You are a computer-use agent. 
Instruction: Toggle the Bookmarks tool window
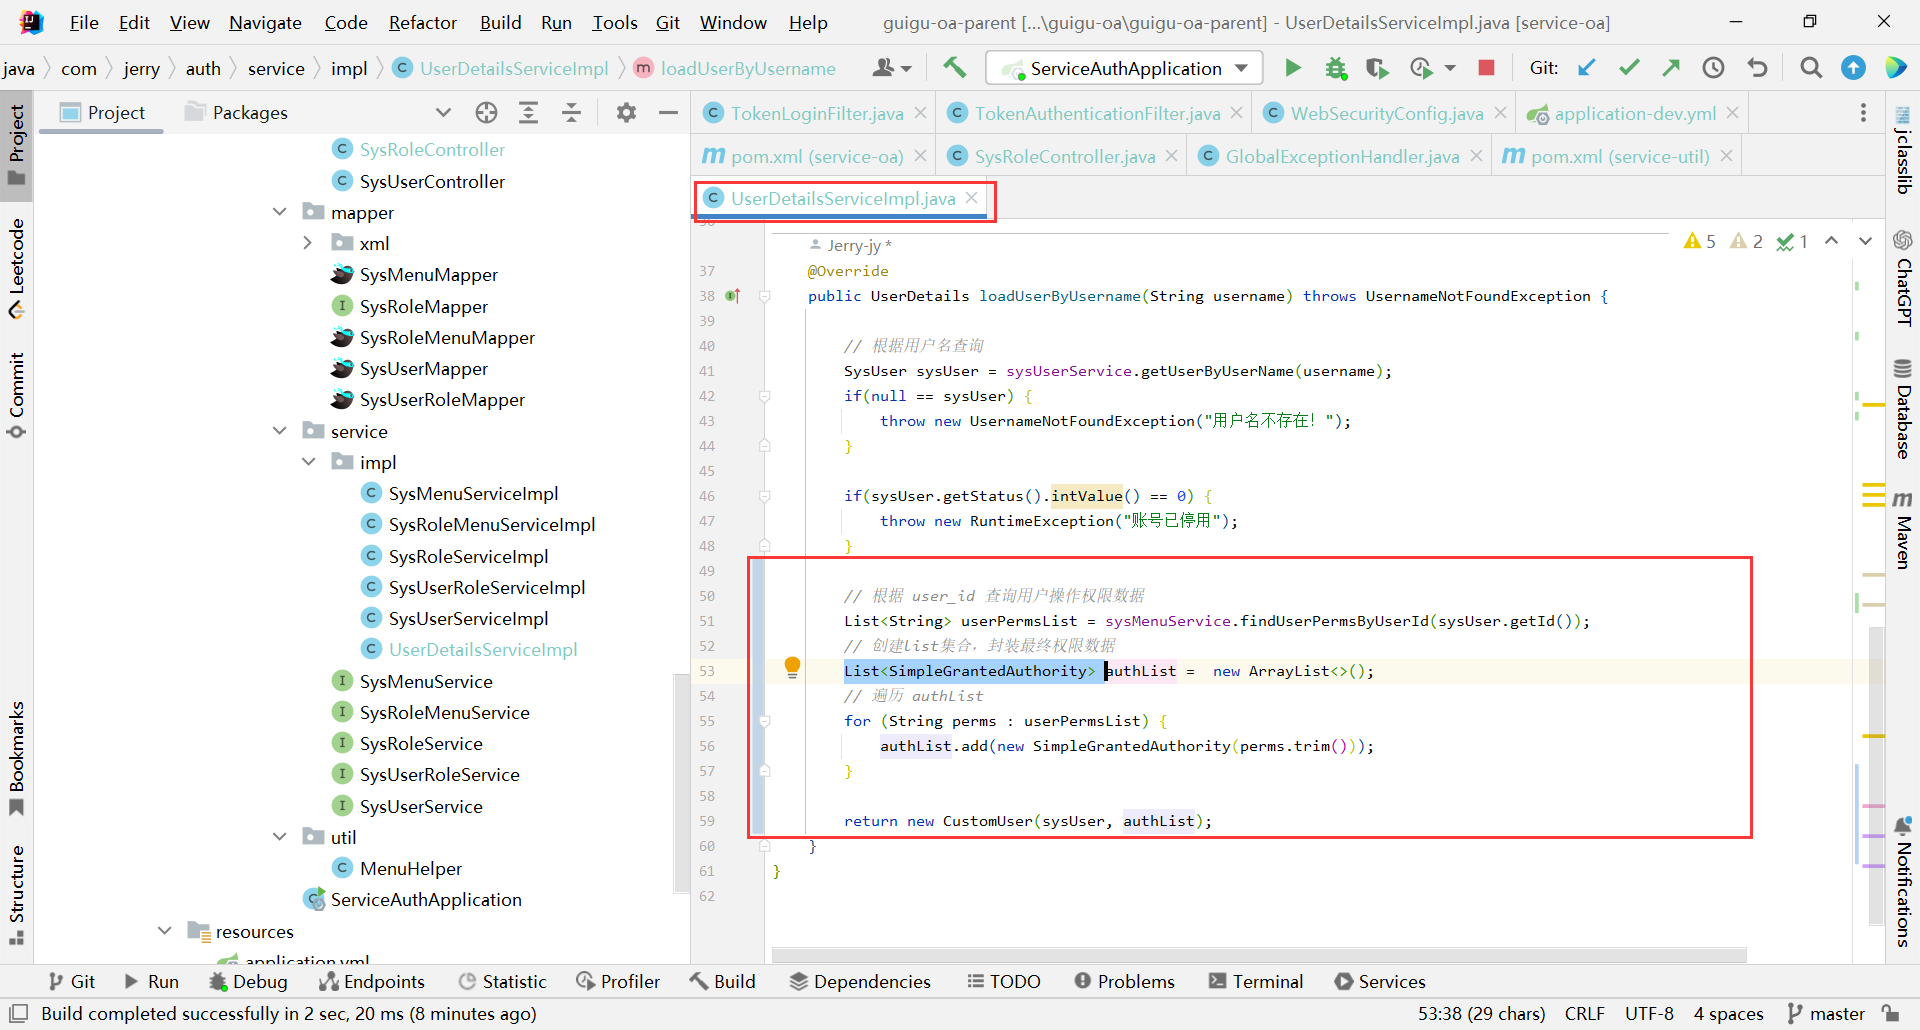[17, 758]
